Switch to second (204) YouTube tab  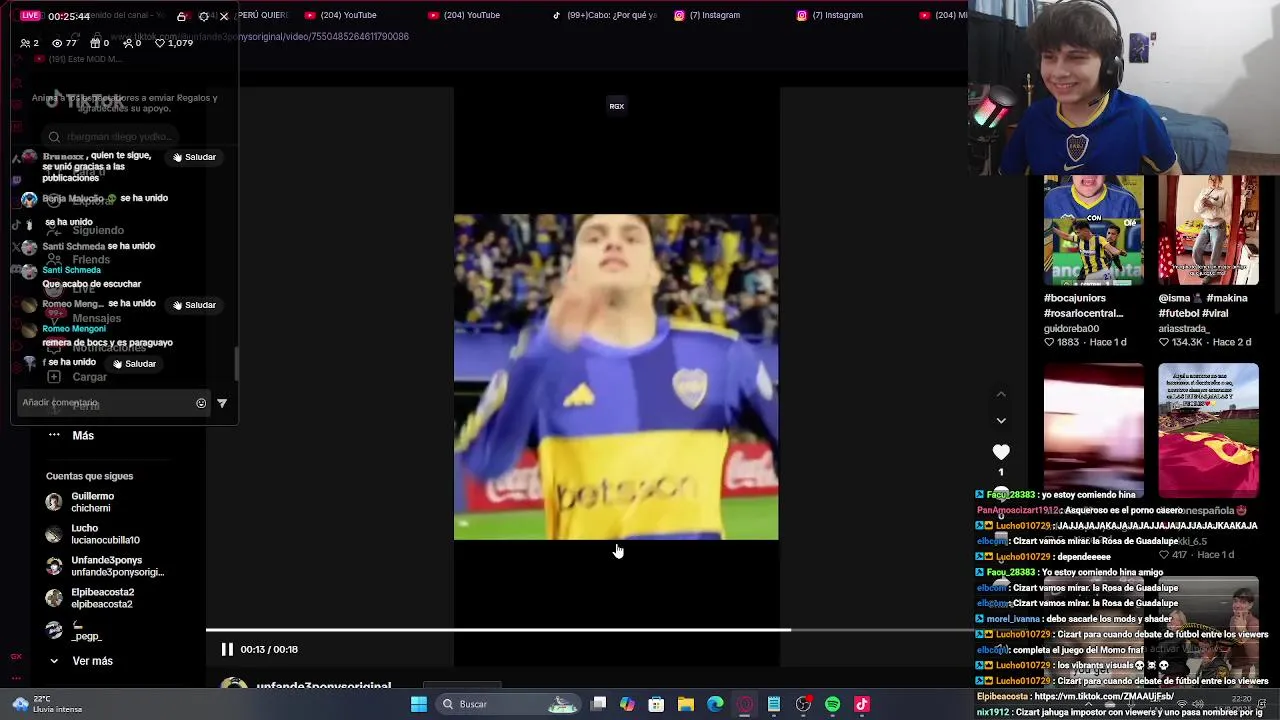point(464,15)
